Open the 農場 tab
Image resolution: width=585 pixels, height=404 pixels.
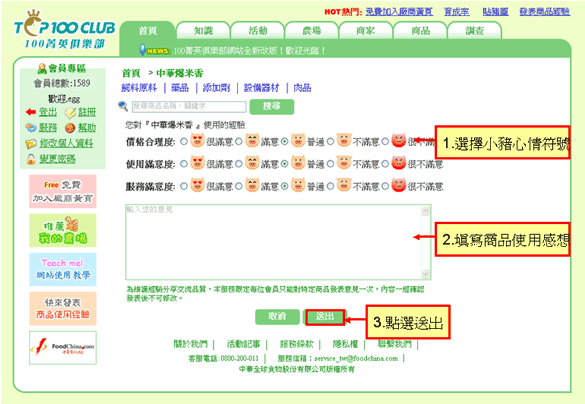312,31
